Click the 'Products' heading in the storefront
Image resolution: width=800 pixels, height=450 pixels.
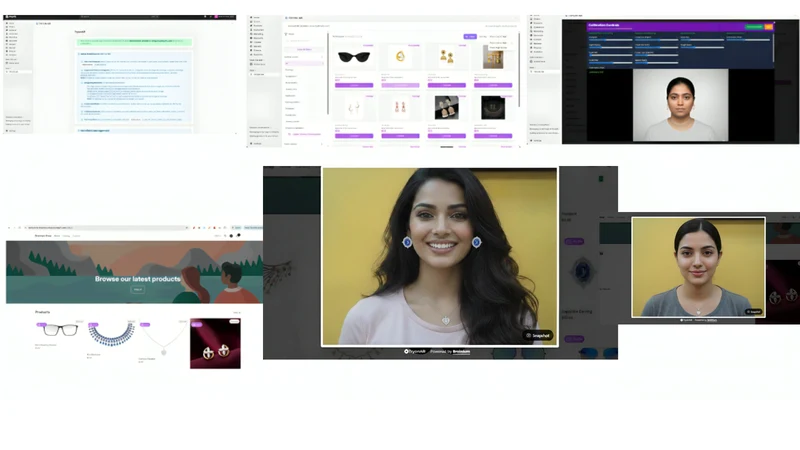tap(43, 312)
